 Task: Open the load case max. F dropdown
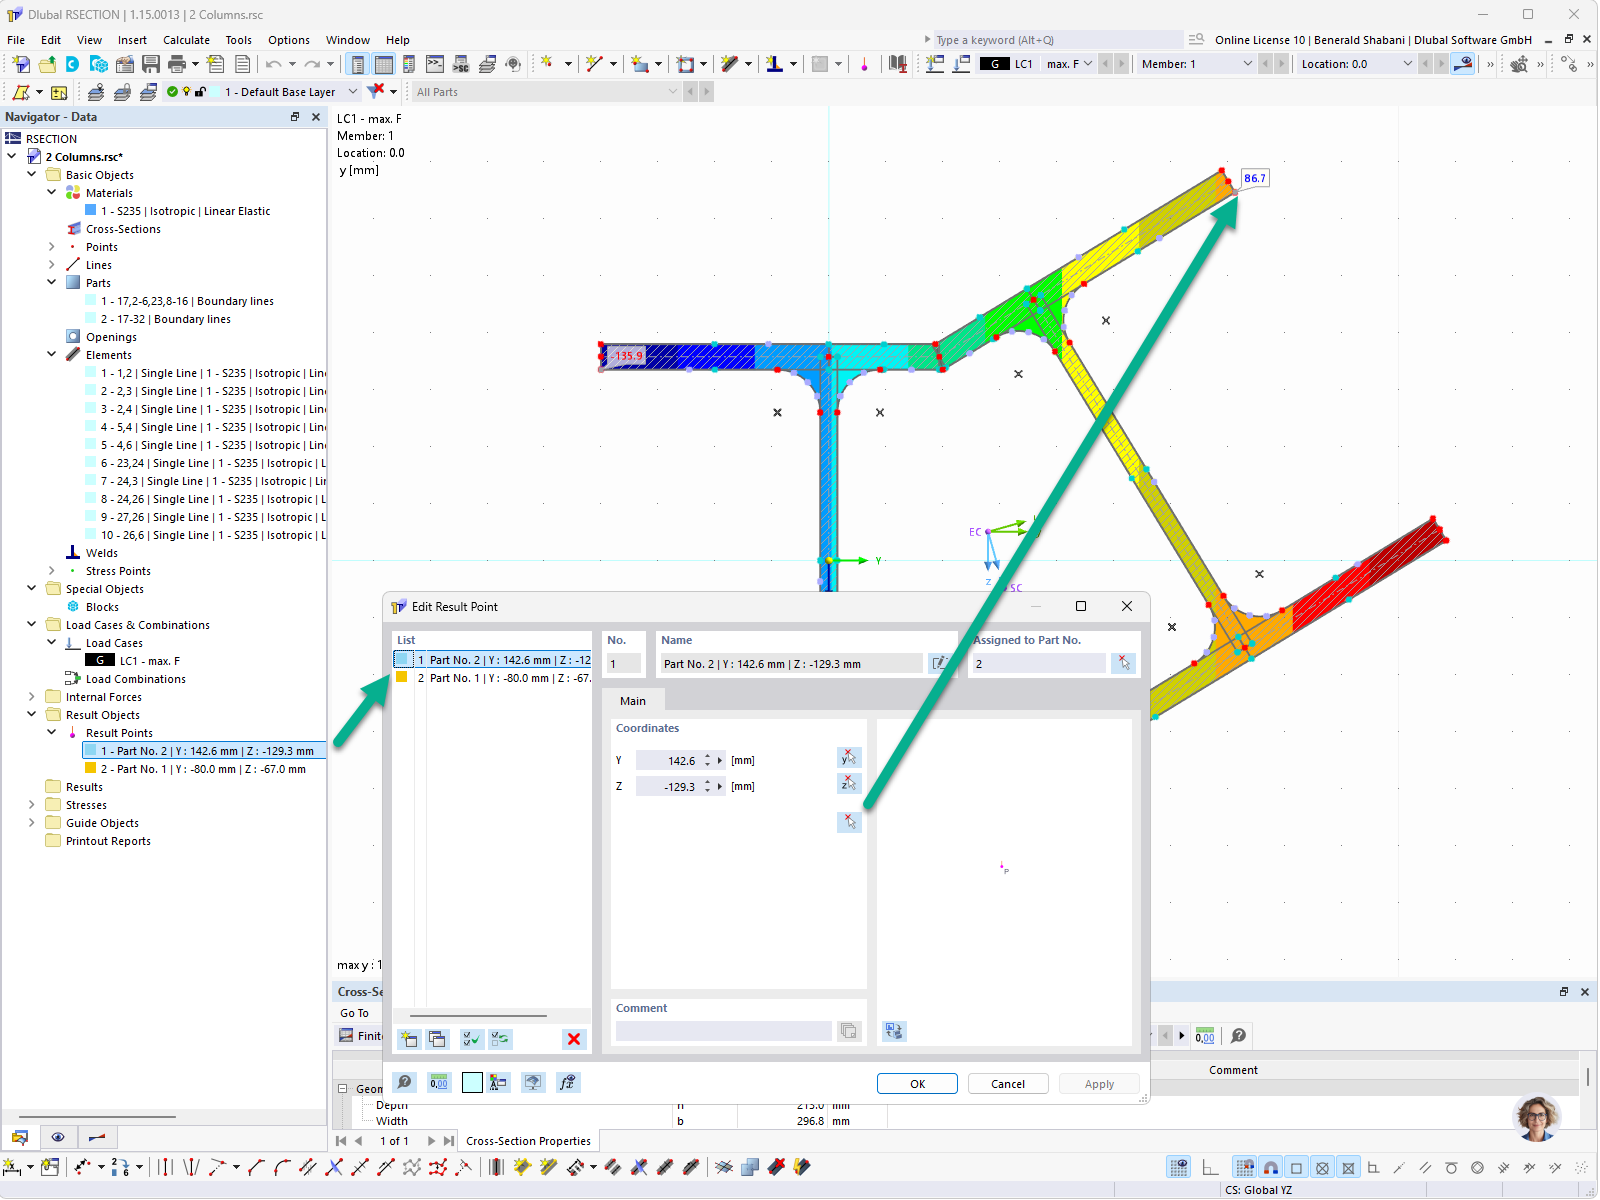tap(1088, 64)
